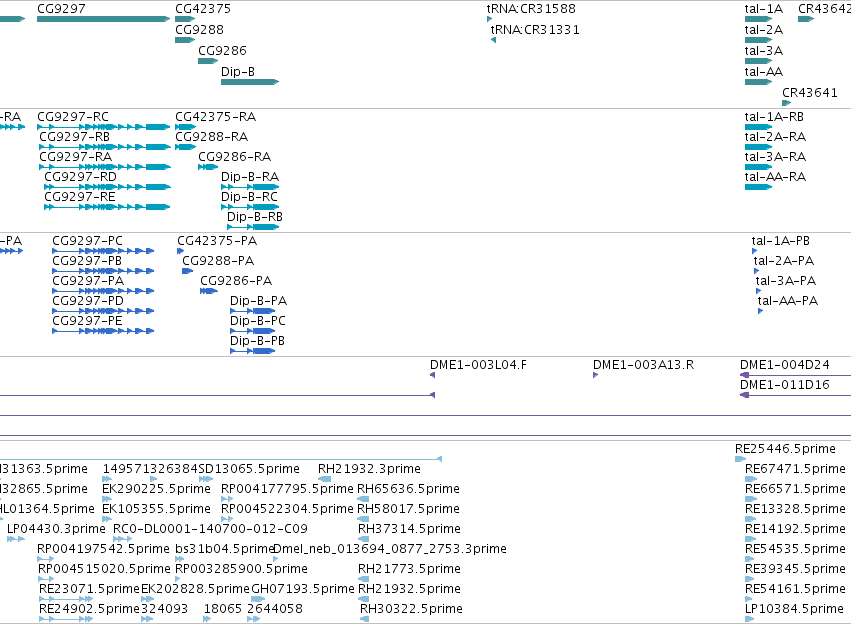This screenshot has width=851, height=624.
Task: Select transcript CG9297-RA
Action: (105, 167)
